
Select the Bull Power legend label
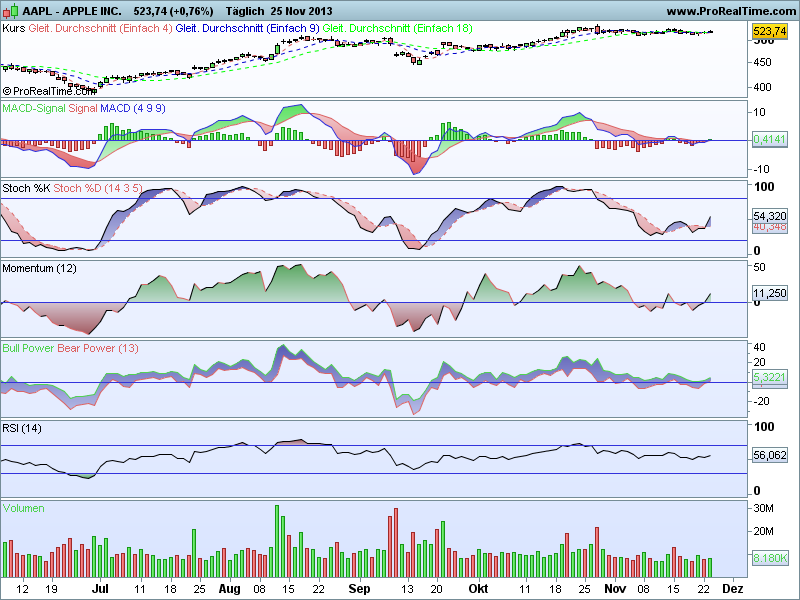(29, 348)
